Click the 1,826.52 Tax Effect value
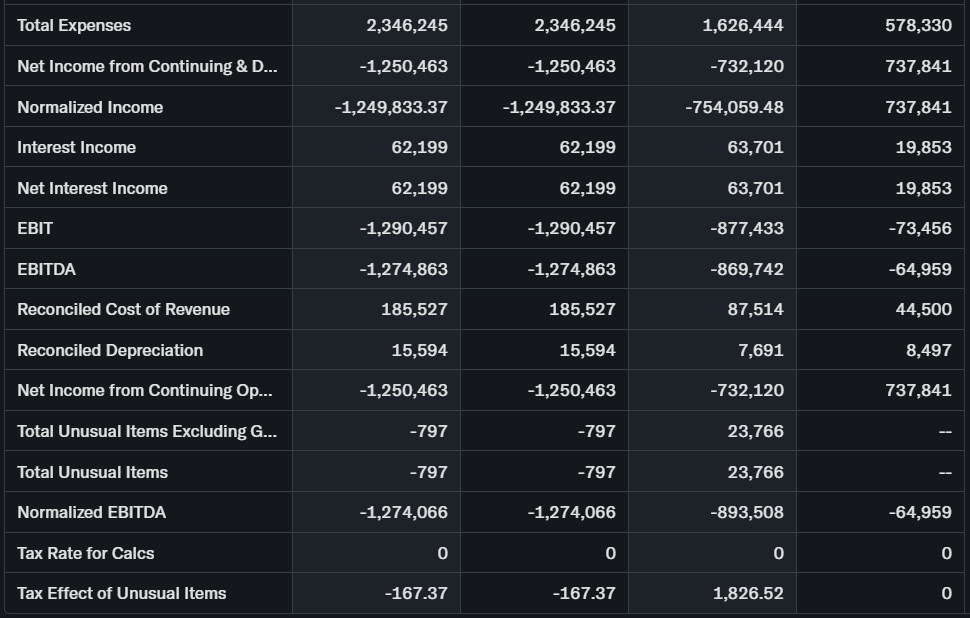The image size is (970, 618). point(748,593)
